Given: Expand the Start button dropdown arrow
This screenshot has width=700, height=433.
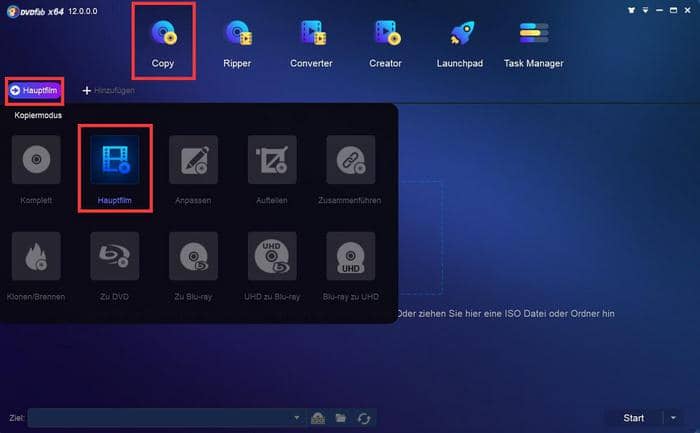Looking at the screenshot, I should pos(673,418).
